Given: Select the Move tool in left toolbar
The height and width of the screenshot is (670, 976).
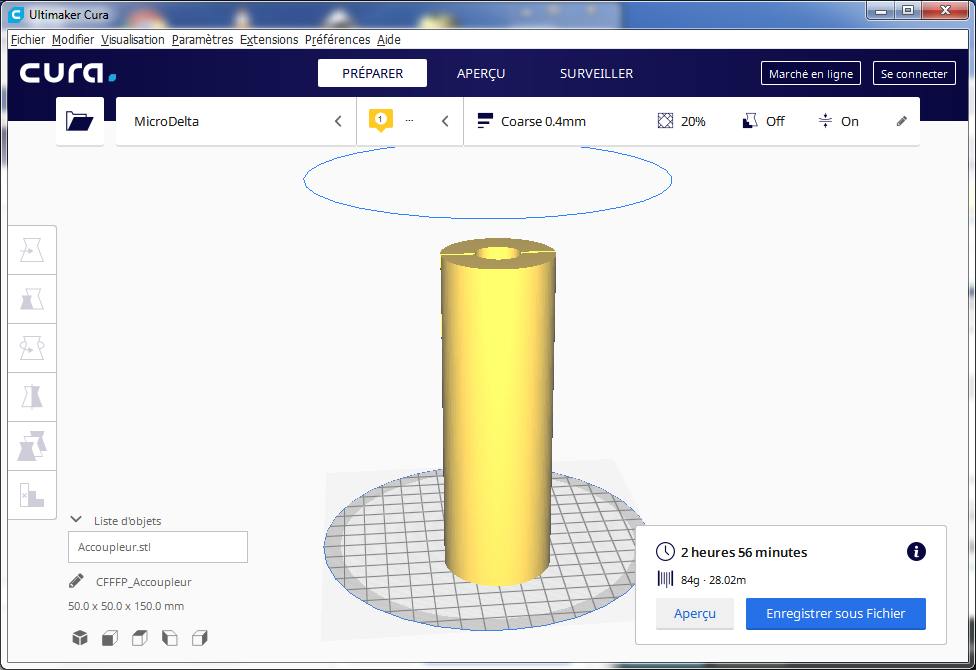Looking at the screenshot, I should [x=32, y=250].
